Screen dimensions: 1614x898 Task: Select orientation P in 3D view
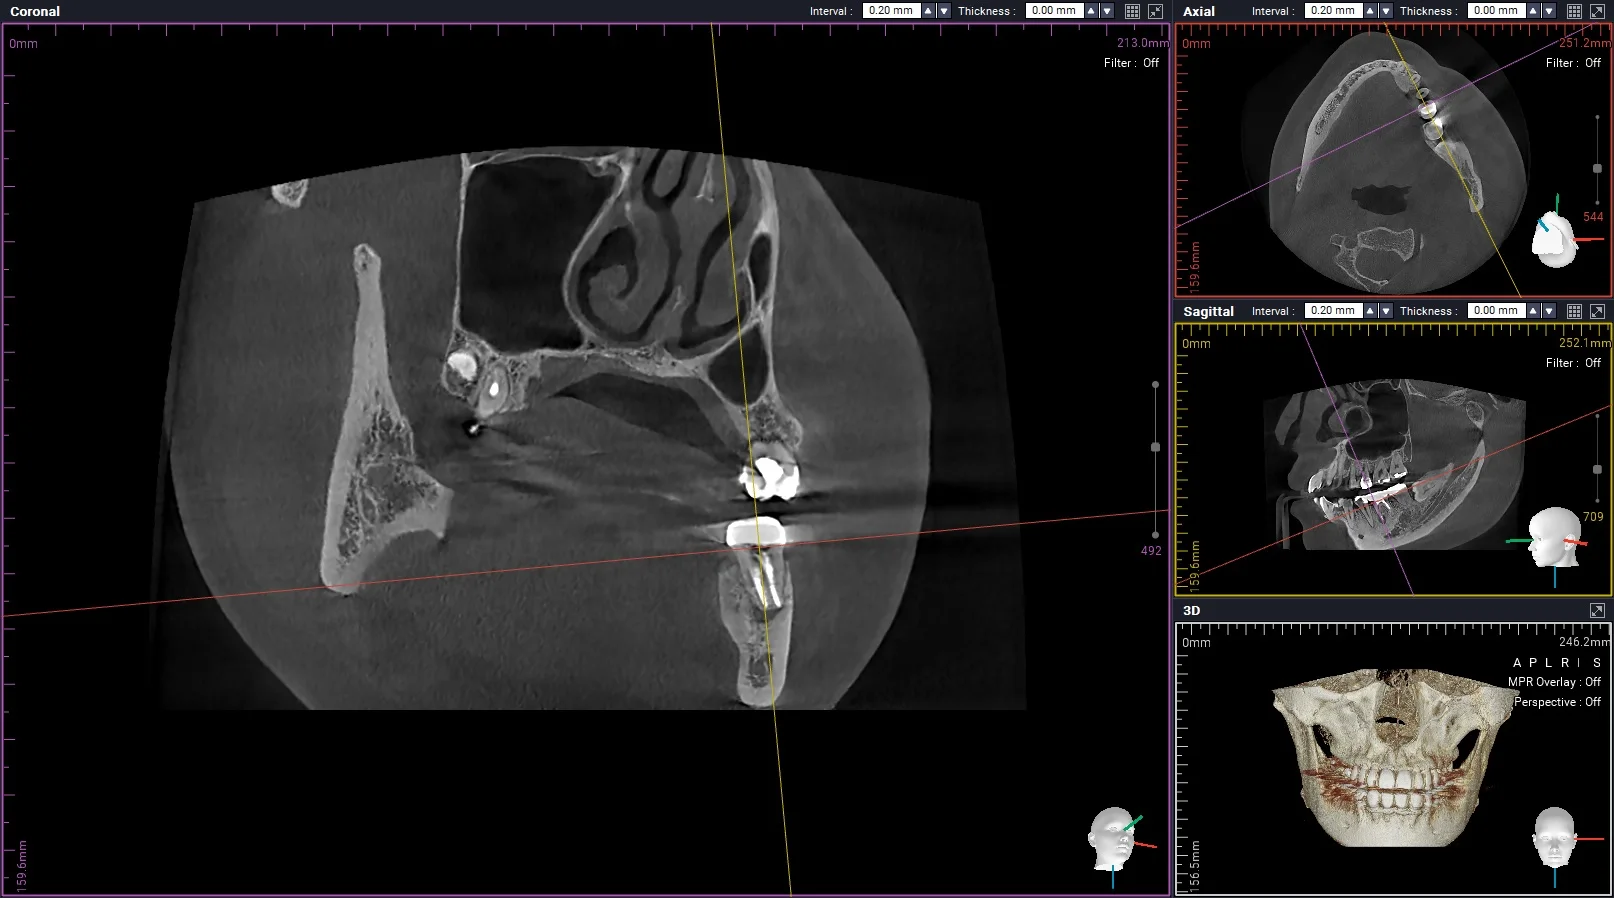1533,663
